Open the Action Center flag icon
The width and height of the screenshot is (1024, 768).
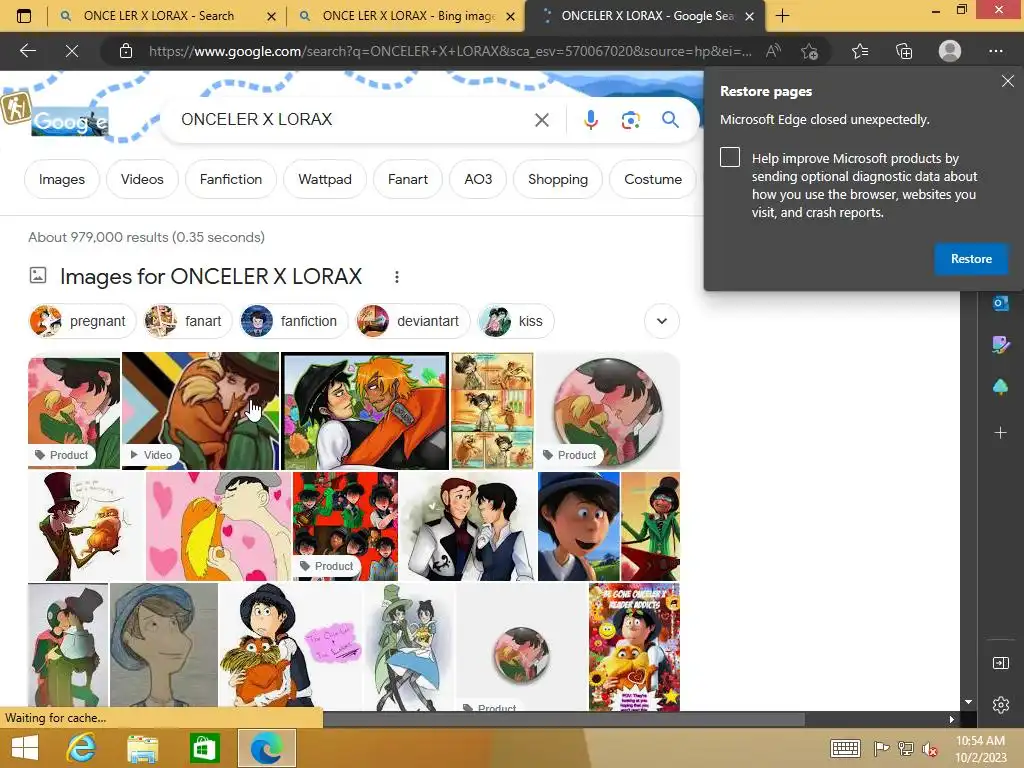881,748
